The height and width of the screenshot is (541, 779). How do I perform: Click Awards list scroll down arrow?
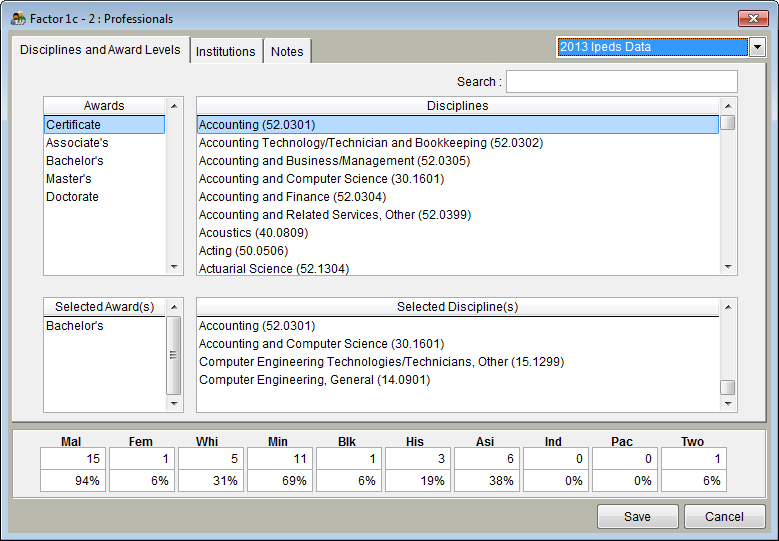click(174, 267)
